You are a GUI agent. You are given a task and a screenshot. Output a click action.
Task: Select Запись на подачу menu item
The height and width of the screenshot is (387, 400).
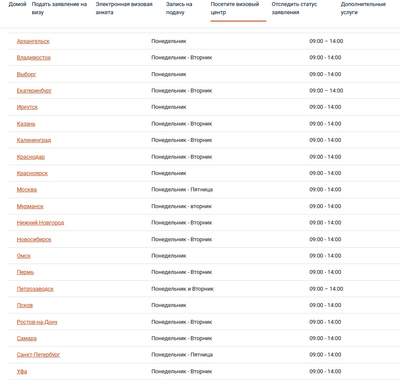179,8
